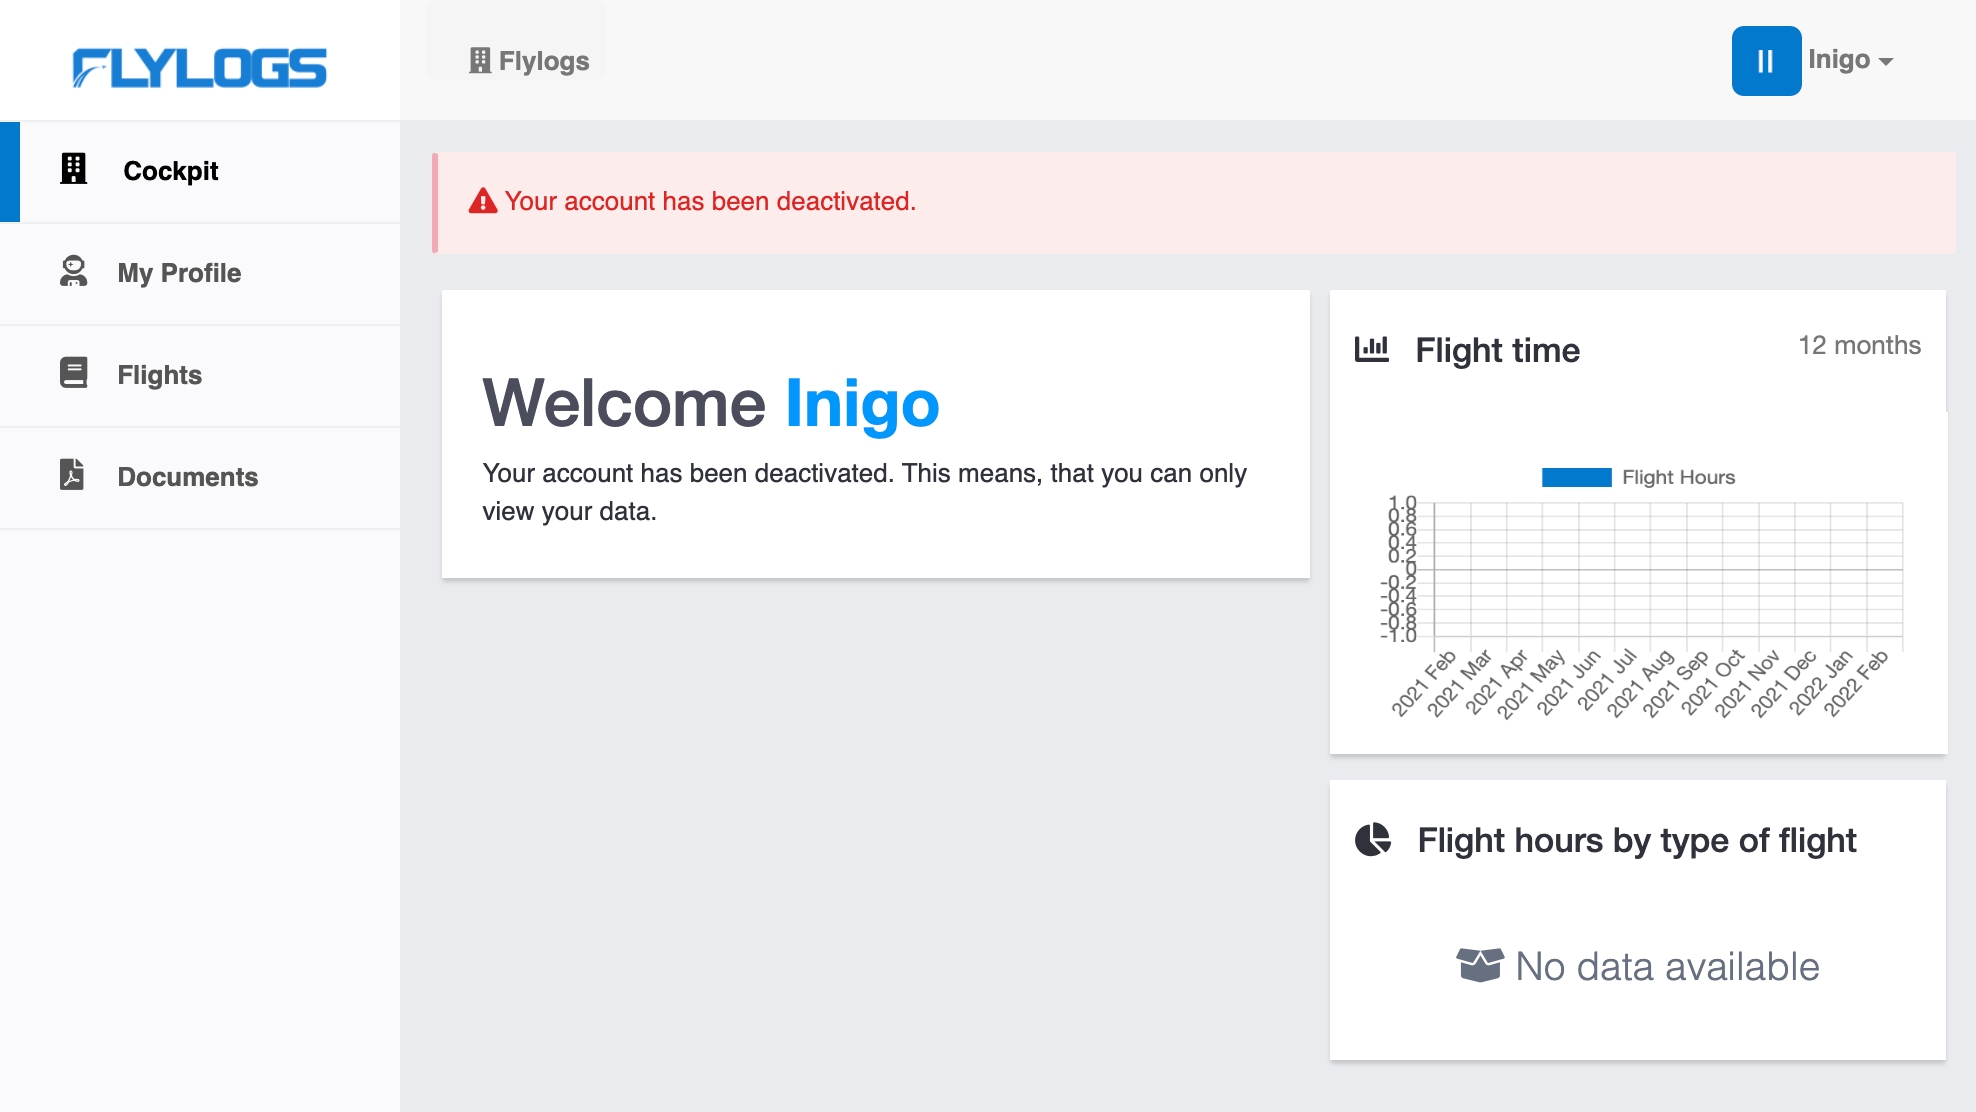This screenshot has height=1112, width=1976.
Task: Open the Flights section
Action: [159, 375]
